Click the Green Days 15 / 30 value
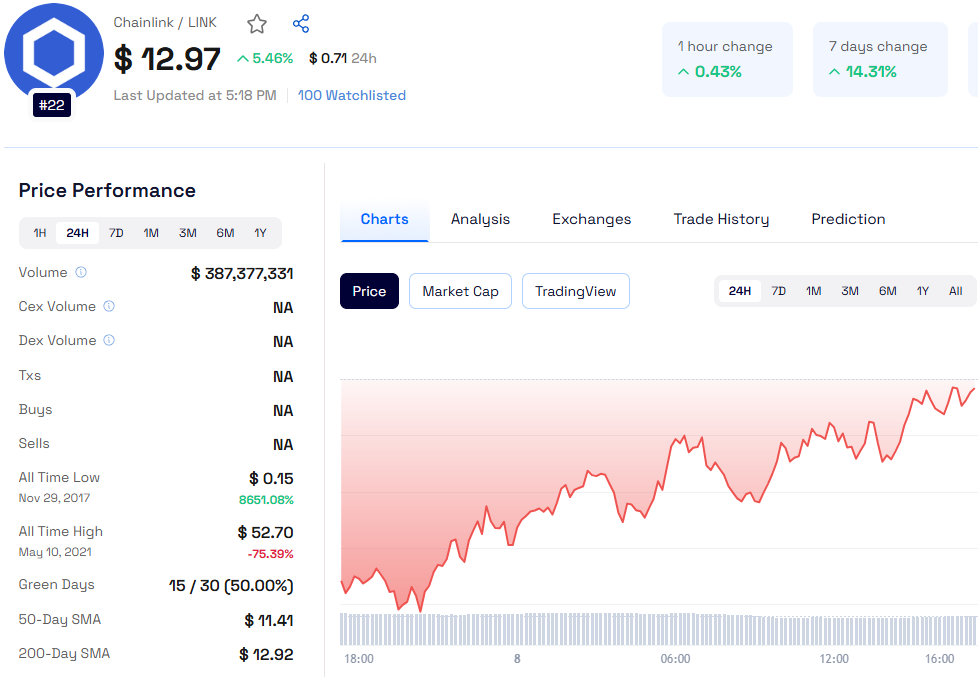The image size is (978, 677). [x=231, y=586]
